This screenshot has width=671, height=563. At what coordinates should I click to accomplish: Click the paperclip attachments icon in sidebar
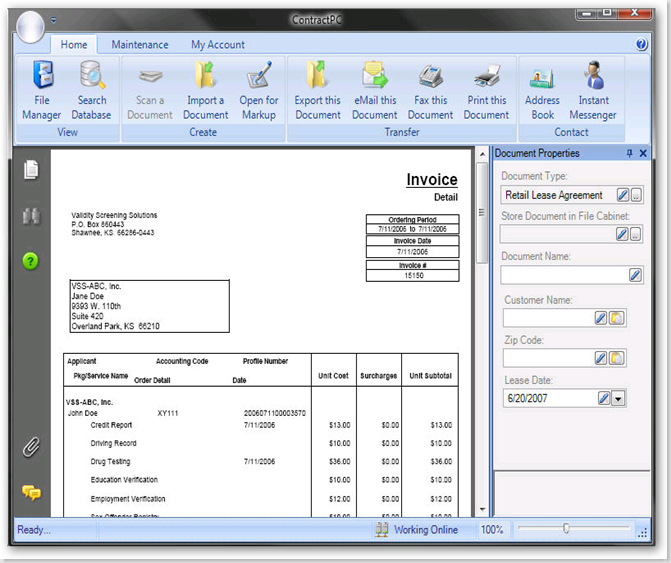(x=31, y=447)
